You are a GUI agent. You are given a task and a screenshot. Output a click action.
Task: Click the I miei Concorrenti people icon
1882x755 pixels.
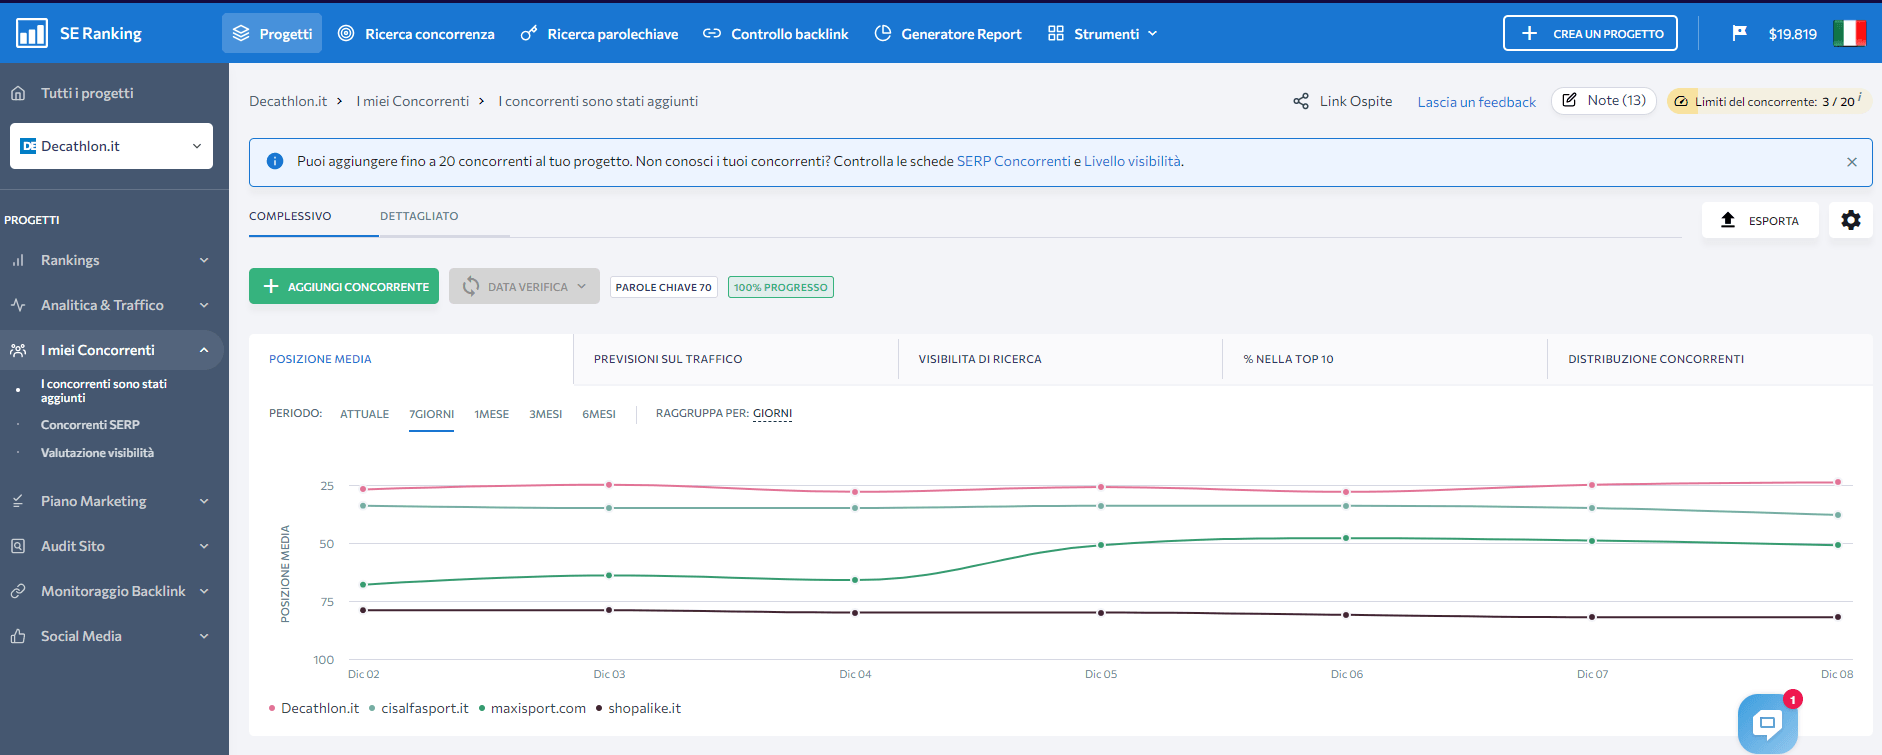point(18,350)
